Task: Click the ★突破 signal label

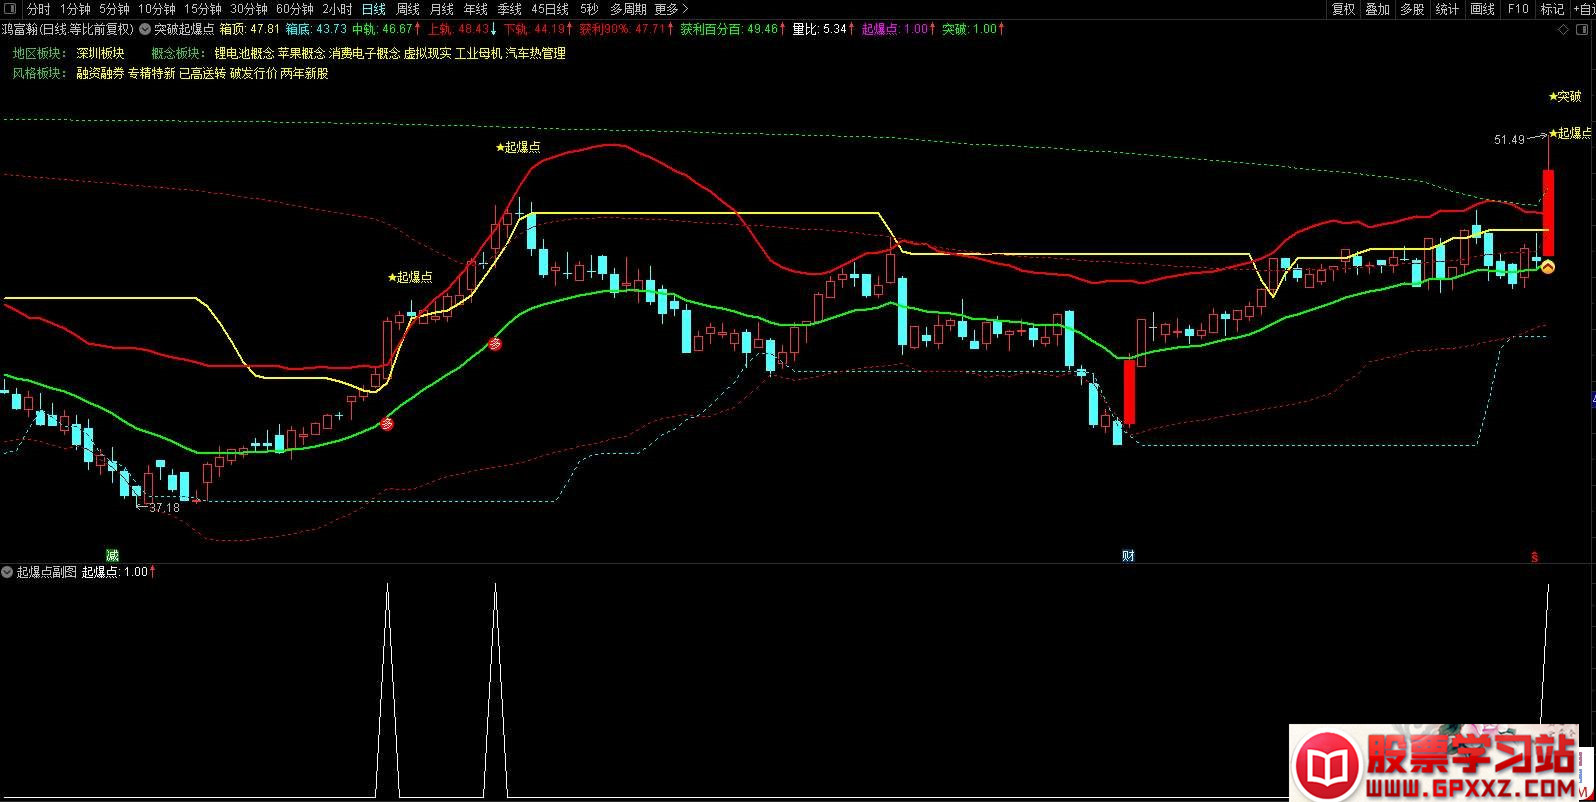Action: click(x=1565, y=97)
